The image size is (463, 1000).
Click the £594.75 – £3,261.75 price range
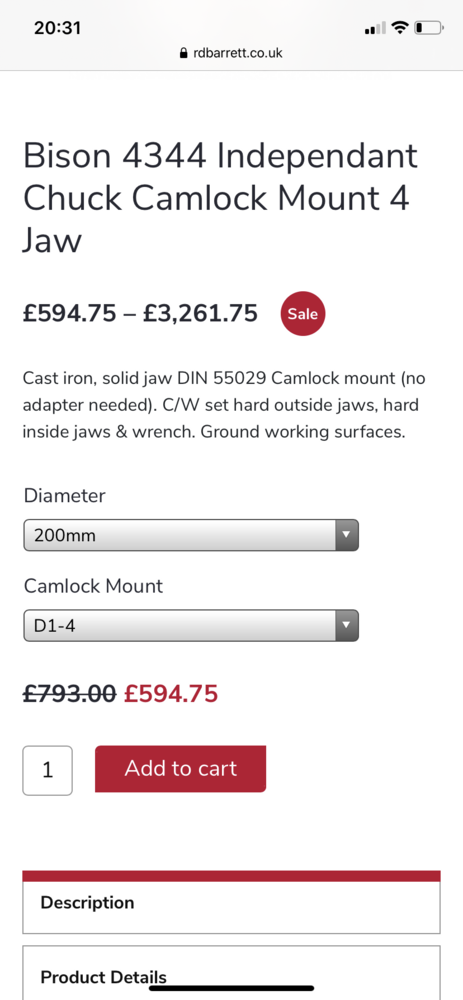click(x=140, y=313)
